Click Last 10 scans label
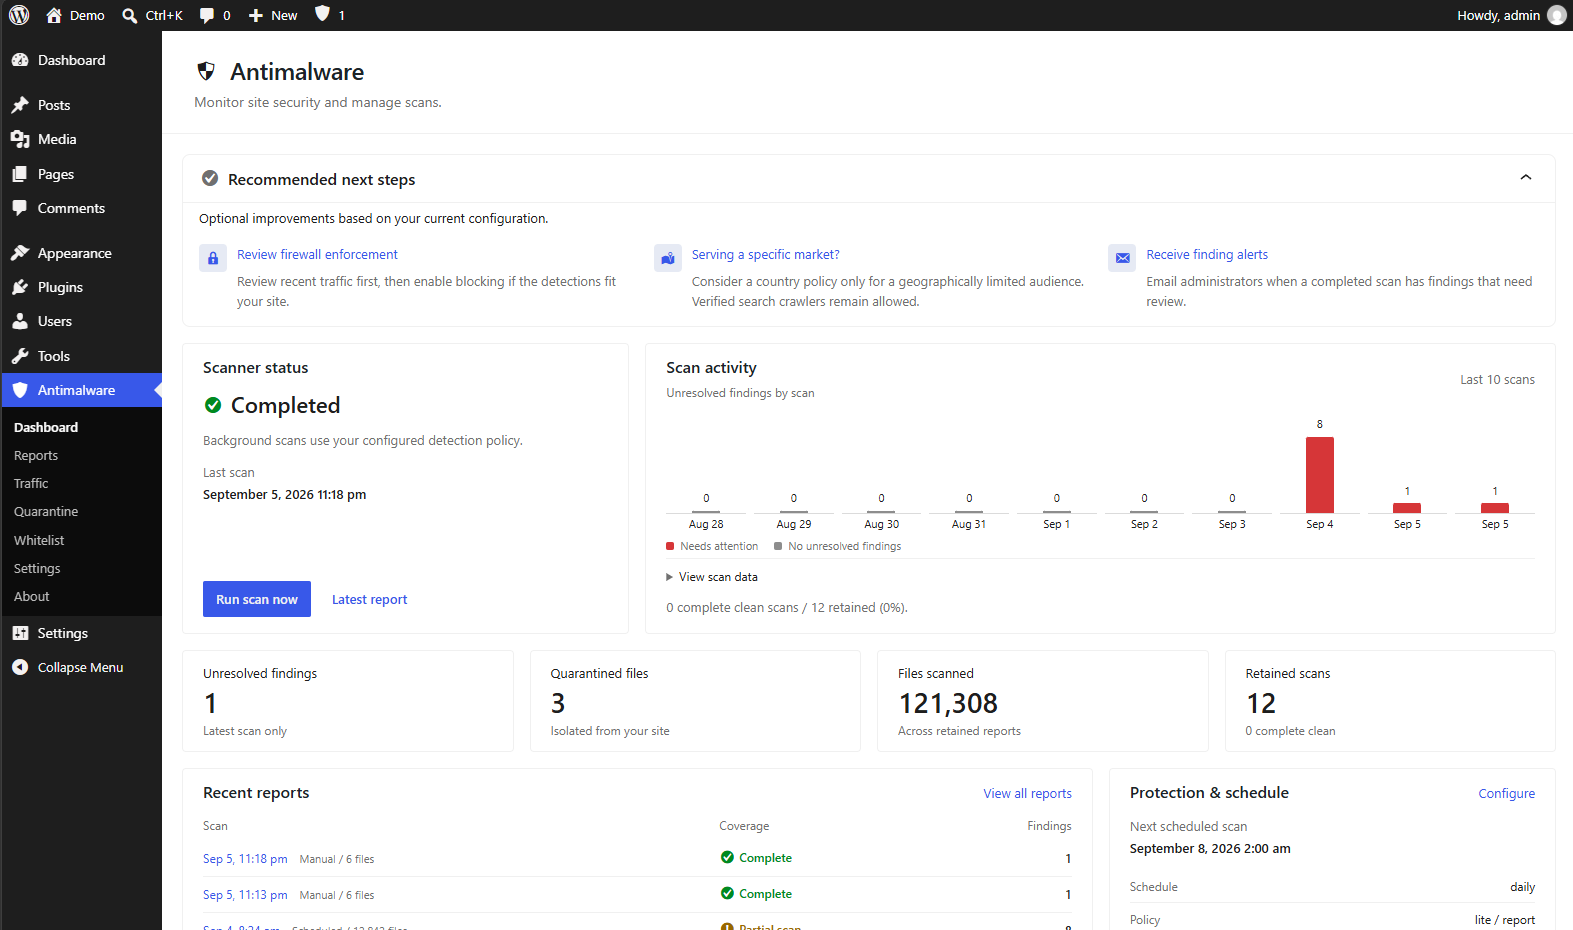Image resolution: width=1573 pixels, height=930 pixels. (1497, 380)
